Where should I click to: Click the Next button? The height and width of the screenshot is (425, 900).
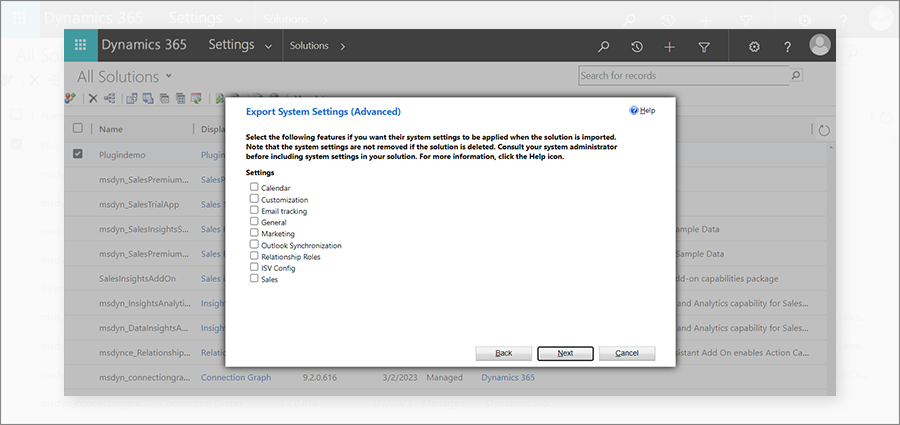point(565,353)
